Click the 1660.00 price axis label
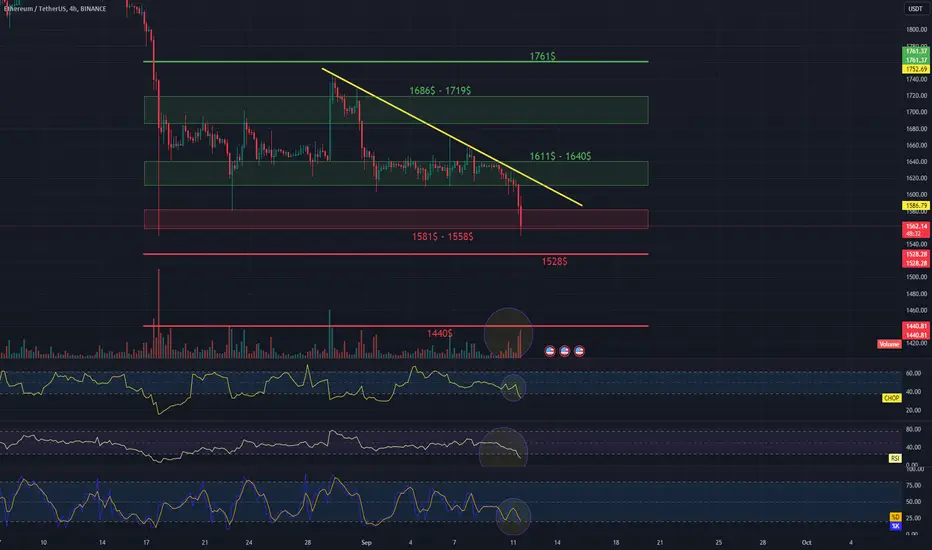Image resolution: width=932 pixels, height=550 pixels. pos(916,145)
